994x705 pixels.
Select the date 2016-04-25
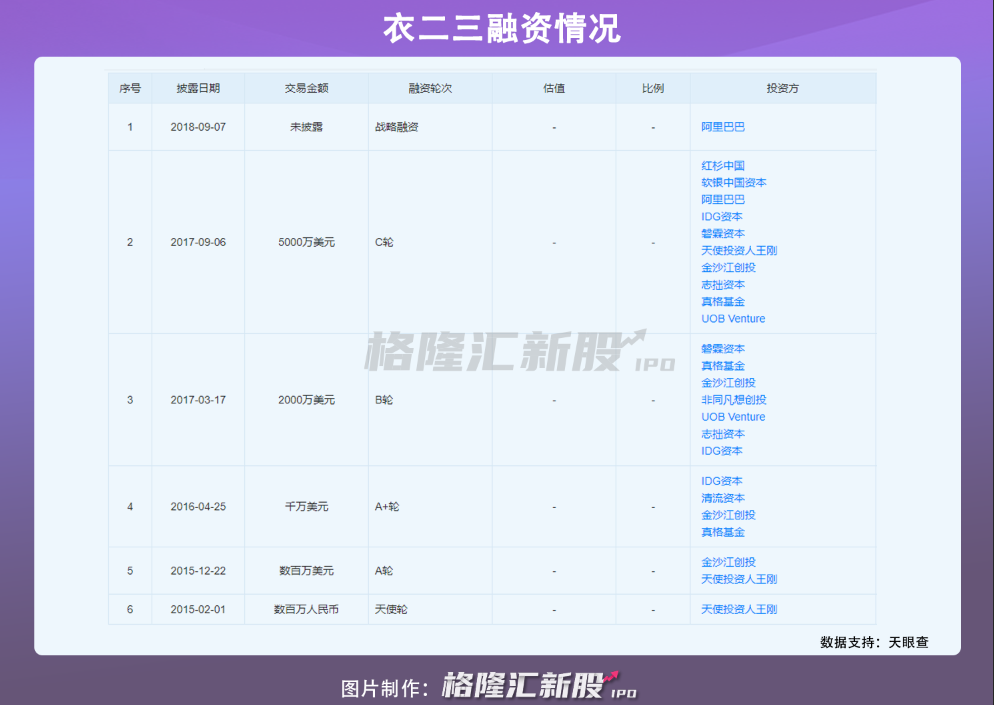198,507
